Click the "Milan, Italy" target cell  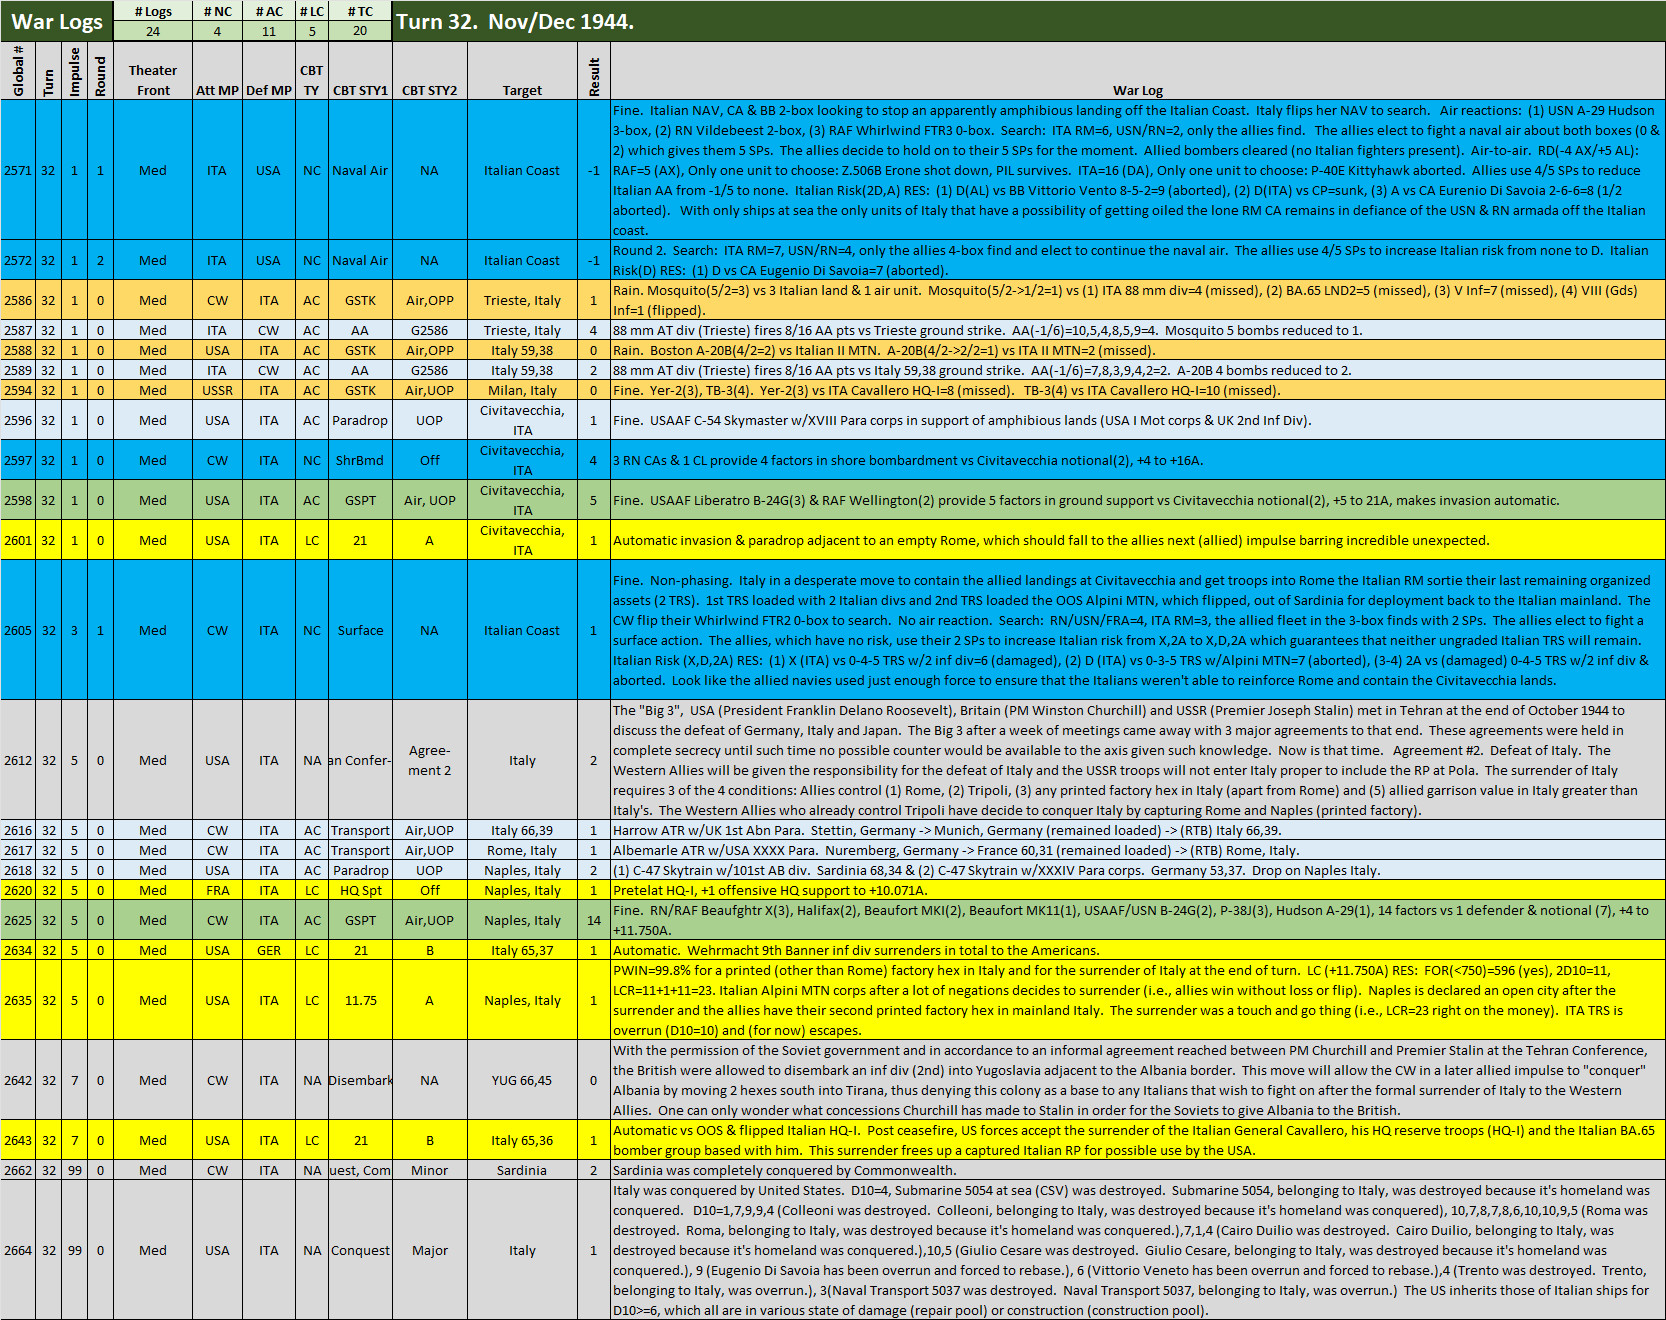pos(522,390)
